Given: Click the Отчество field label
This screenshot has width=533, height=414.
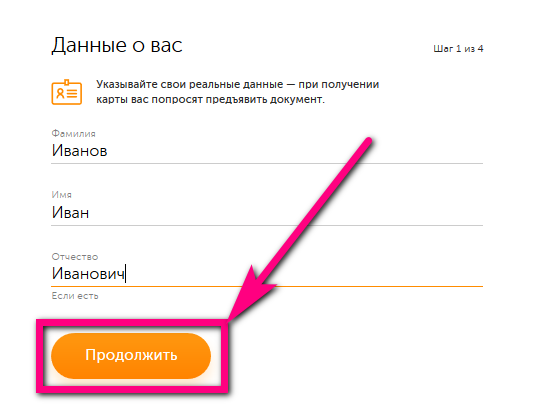Looking at the screenshot, I should click(x=75, y=257).
